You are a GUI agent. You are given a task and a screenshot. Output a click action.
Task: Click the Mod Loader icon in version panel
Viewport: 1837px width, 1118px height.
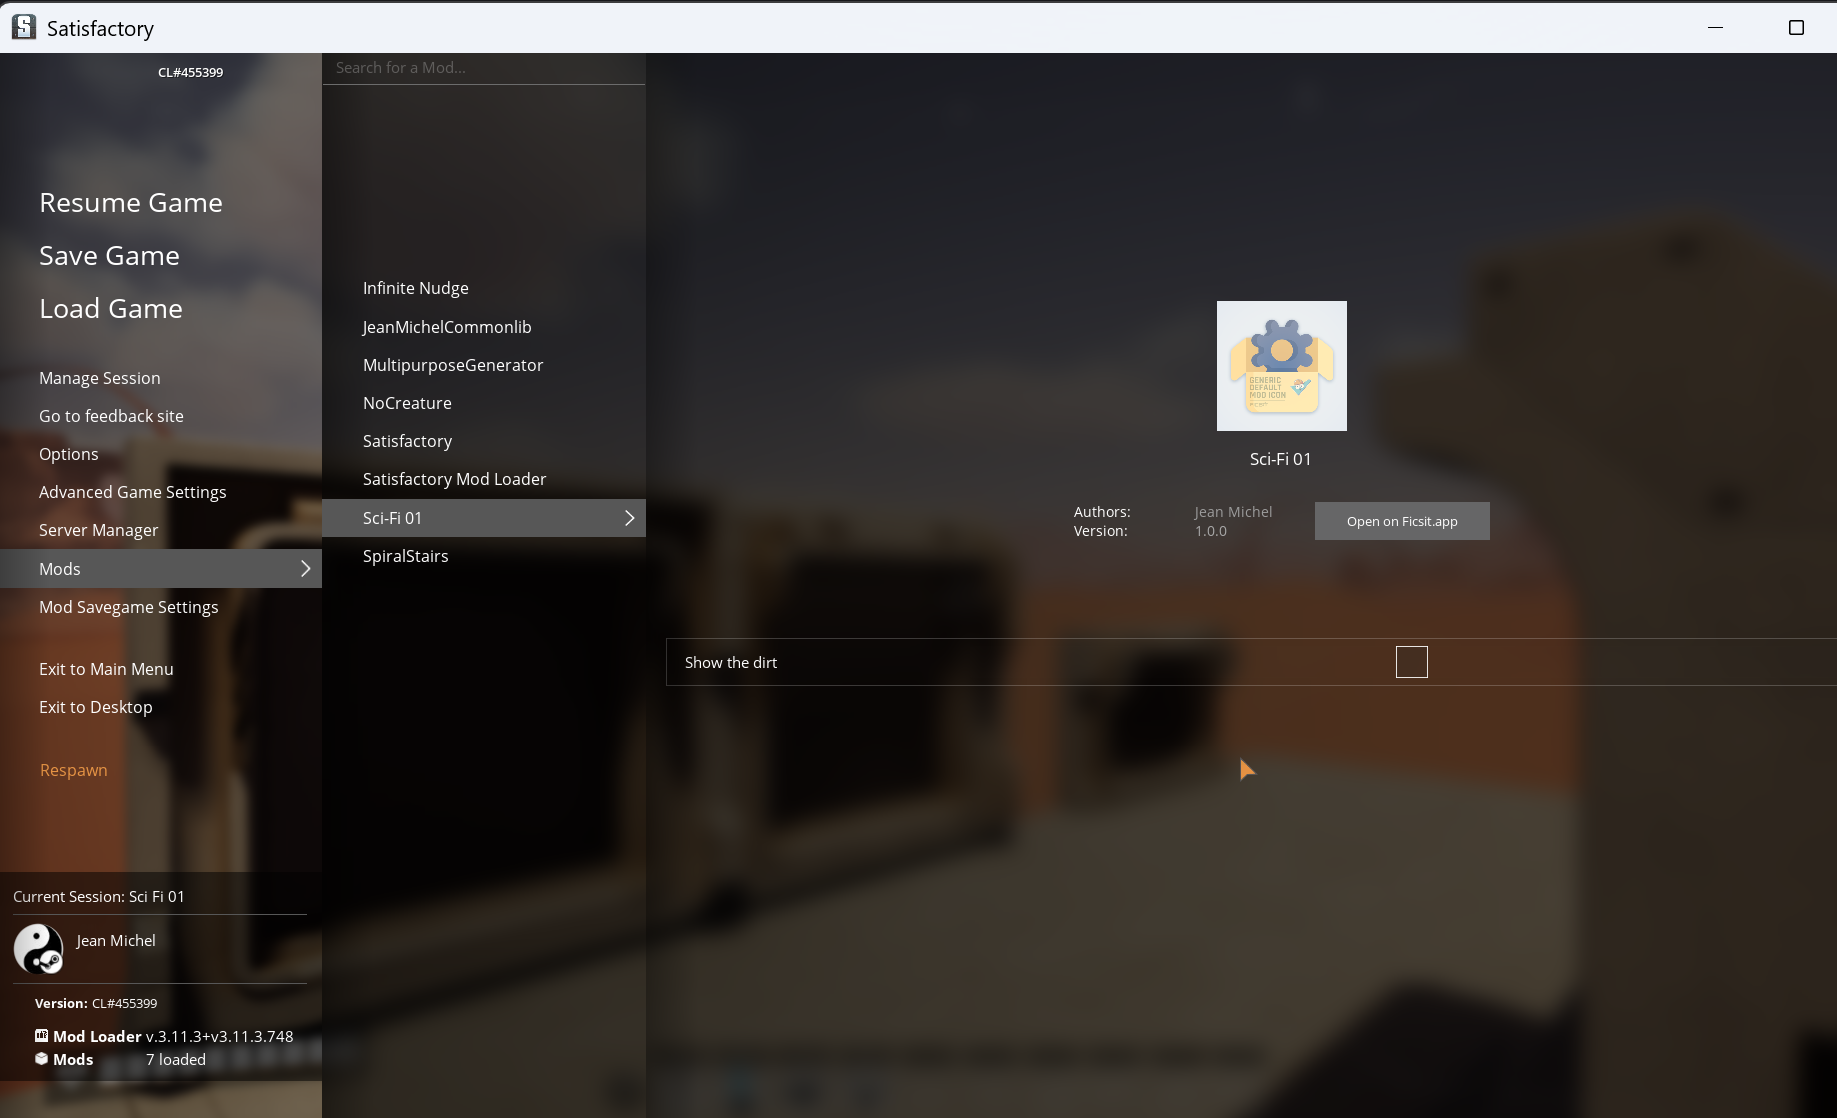click(x=41, y=1036)
